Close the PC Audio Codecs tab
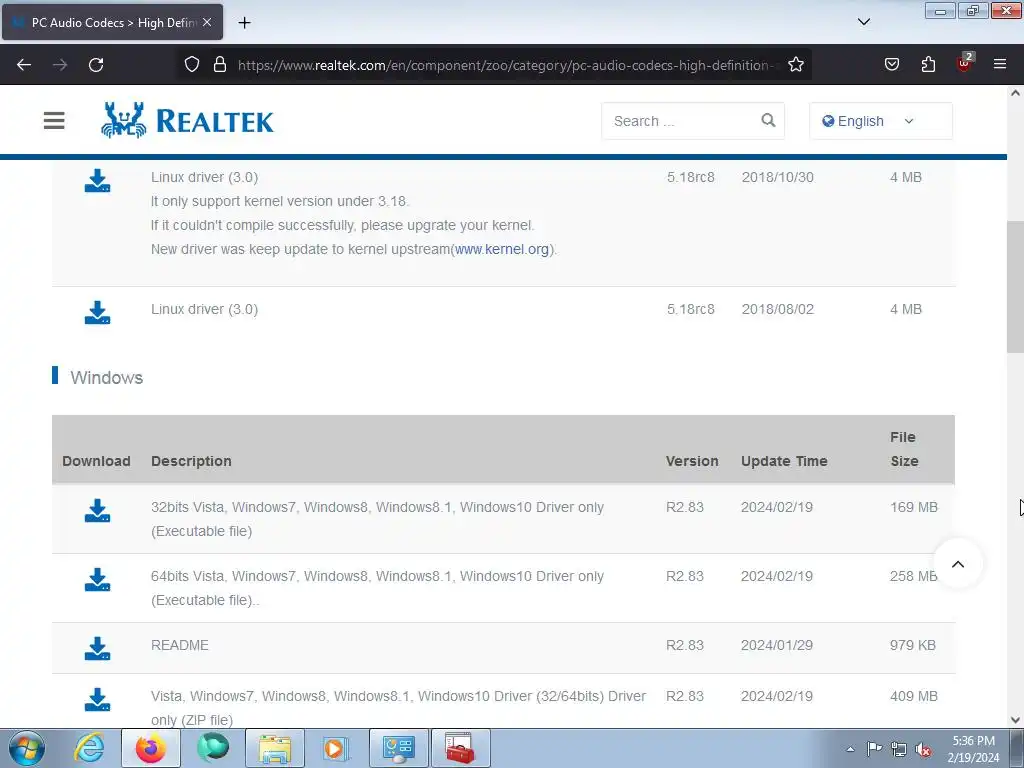Viewport: 1024px width, 768px height. point(207,22)
